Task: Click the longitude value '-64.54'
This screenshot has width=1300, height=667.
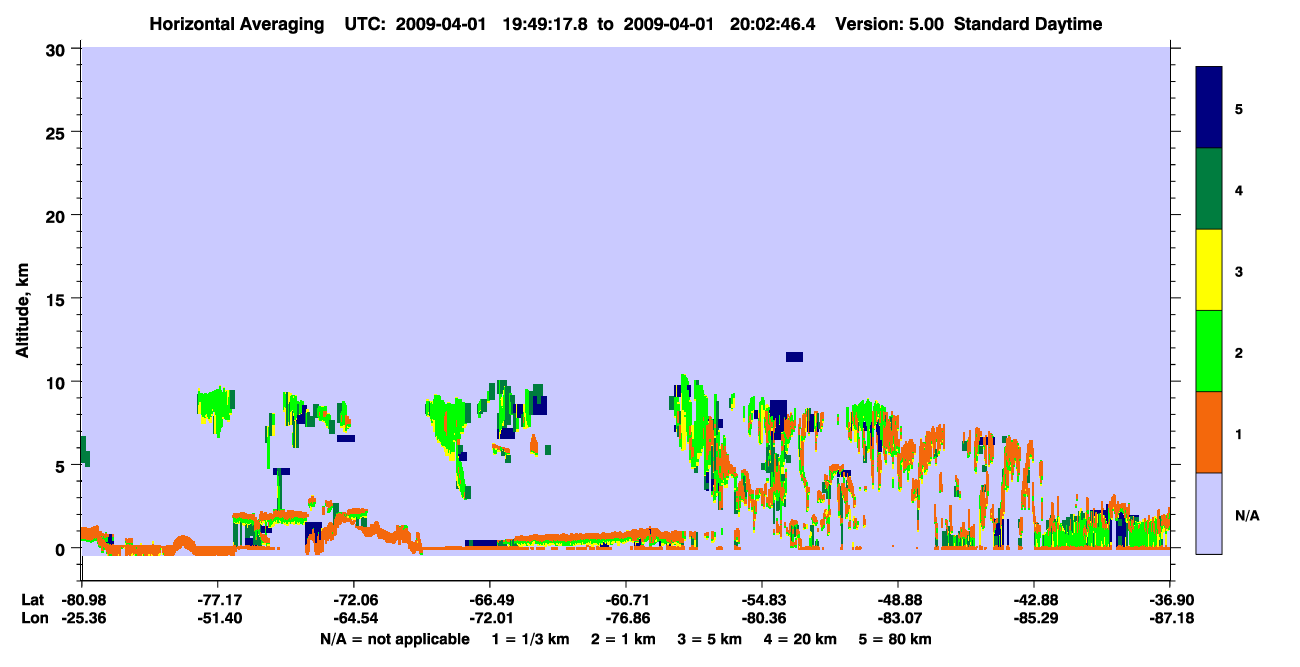Action: (354, 619)
